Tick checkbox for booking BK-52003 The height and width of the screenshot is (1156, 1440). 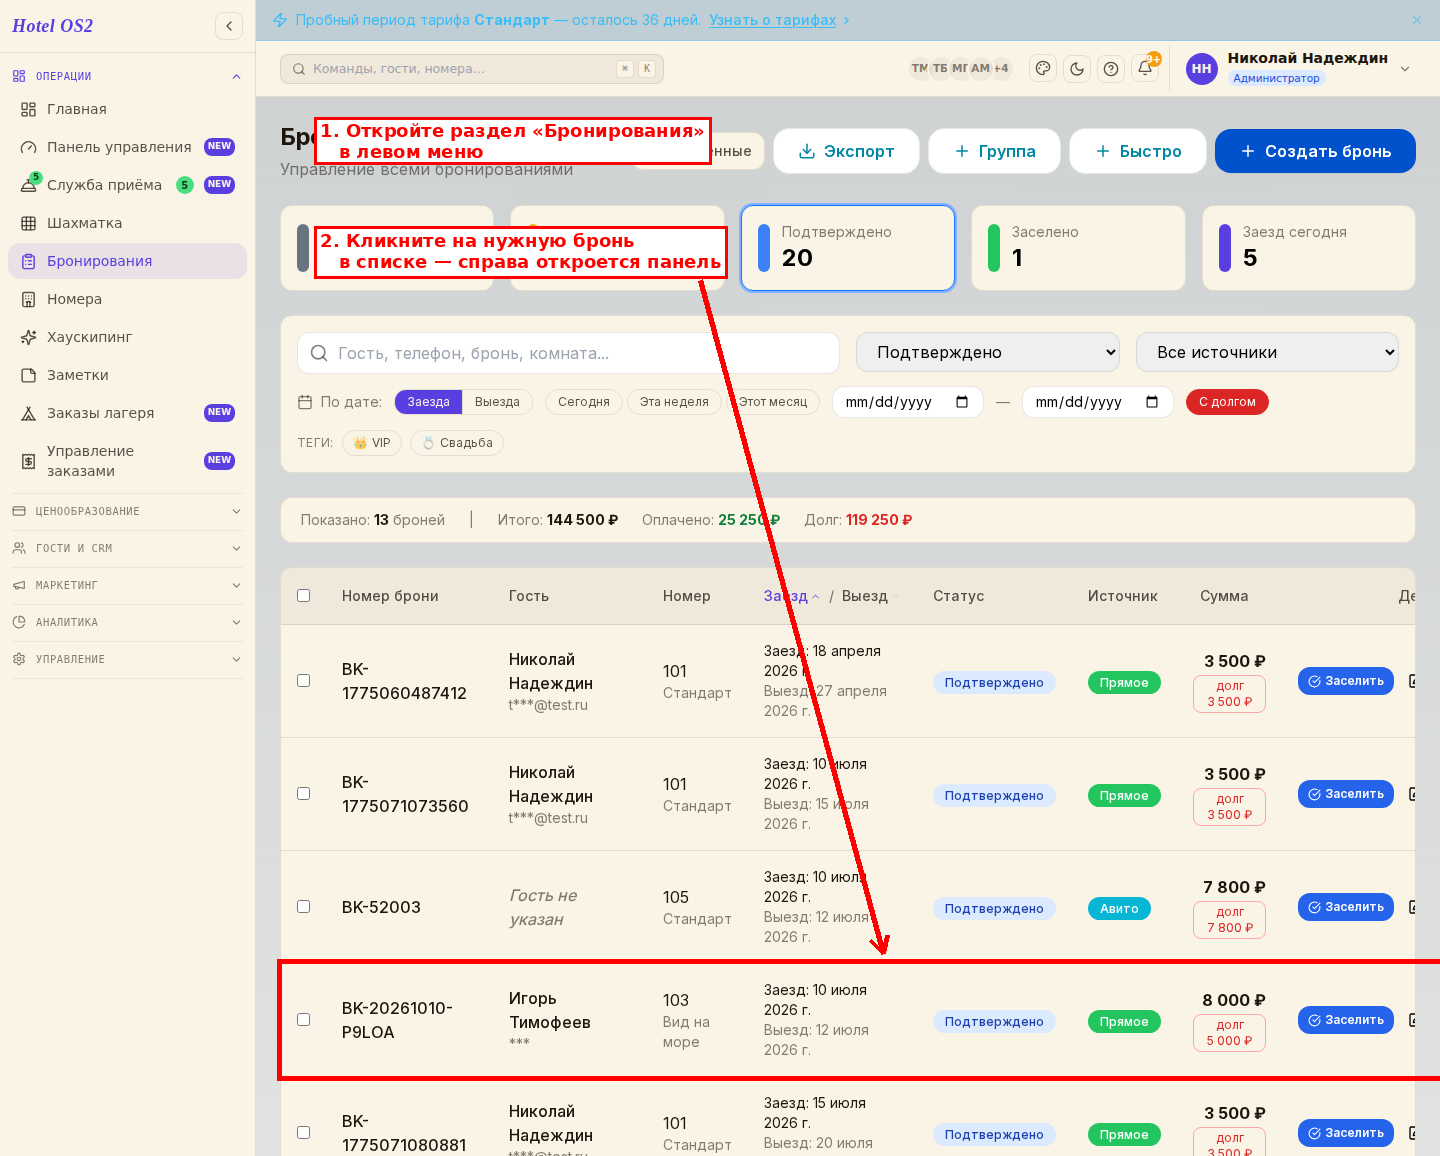pyautogui.click(x=304, y=907)
